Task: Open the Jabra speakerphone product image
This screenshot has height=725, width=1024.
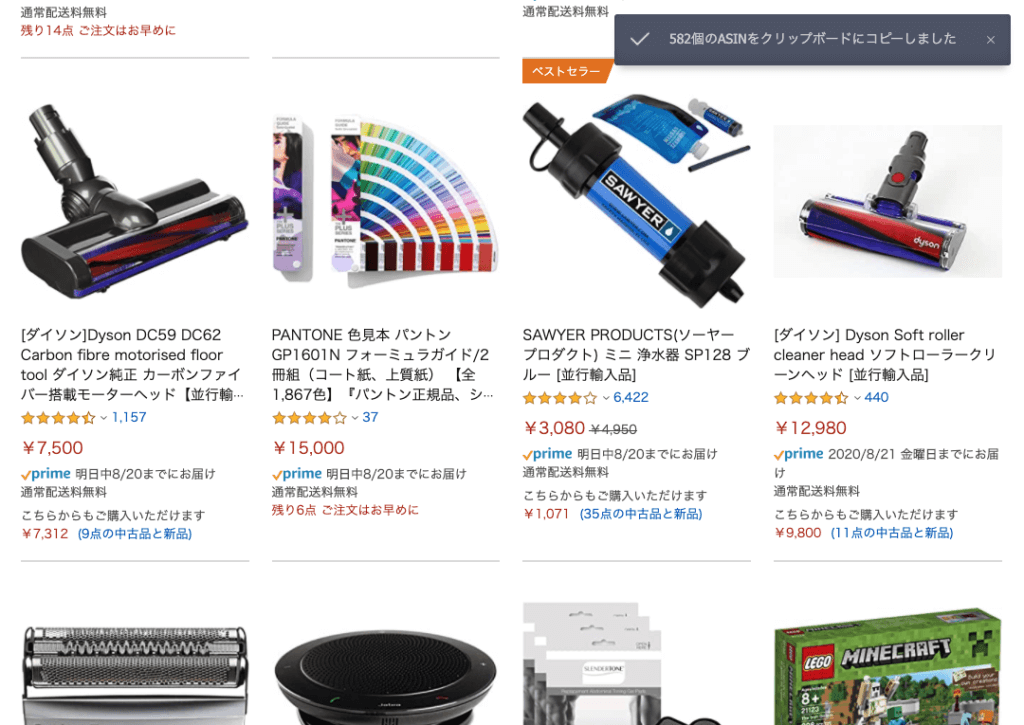Action: (x=385, y=678)
